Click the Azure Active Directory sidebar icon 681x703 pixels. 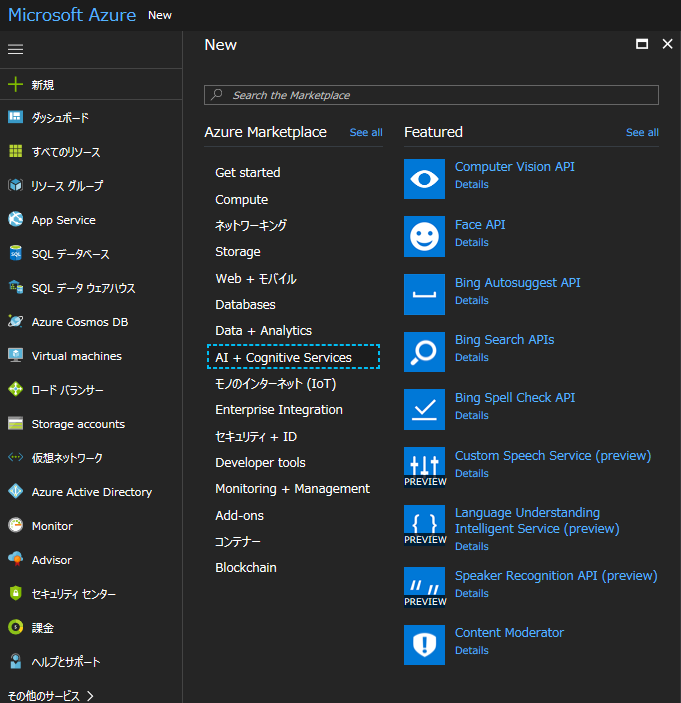15,492
